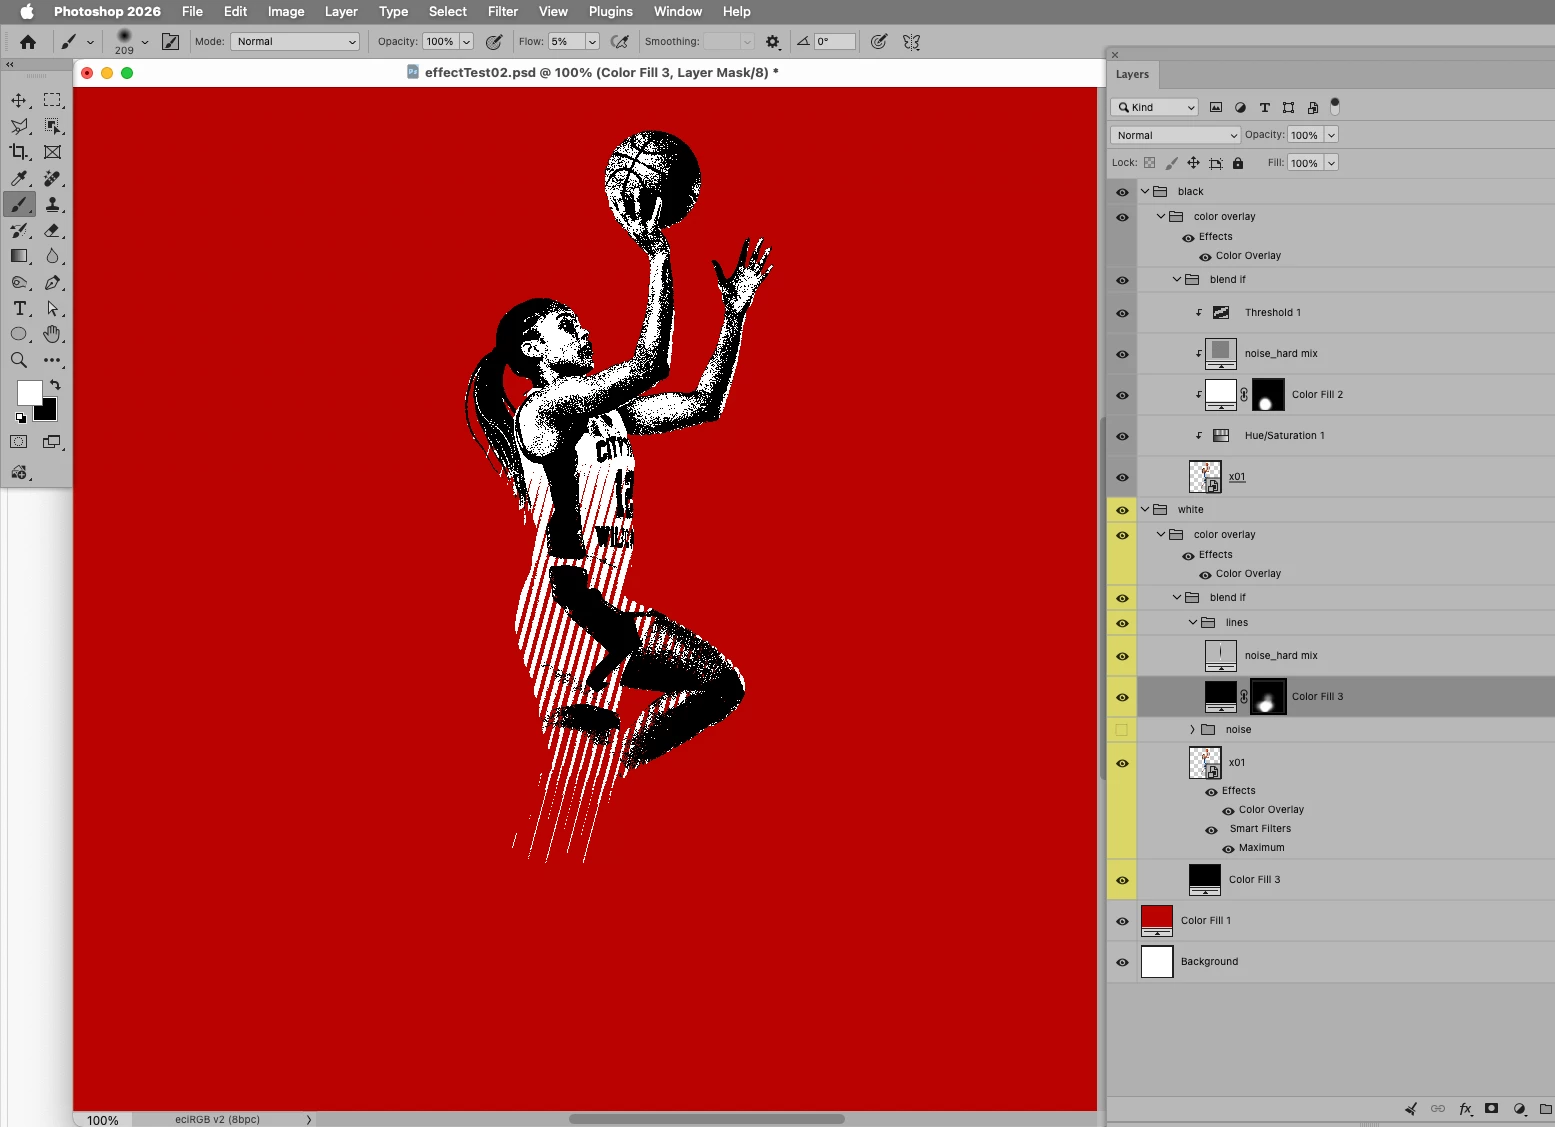1555x1127 pixels.
Task: Open the layer Fill dropdown arrow
Action: 1331,163
